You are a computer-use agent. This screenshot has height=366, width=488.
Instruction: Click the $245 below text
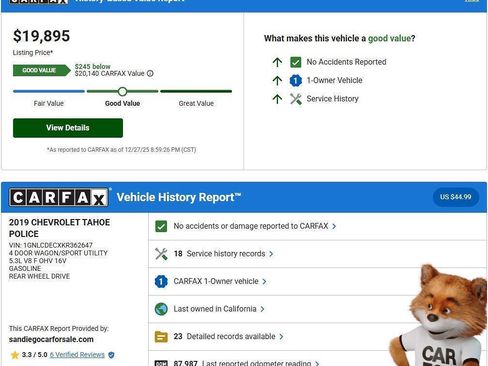click(93, 66)
